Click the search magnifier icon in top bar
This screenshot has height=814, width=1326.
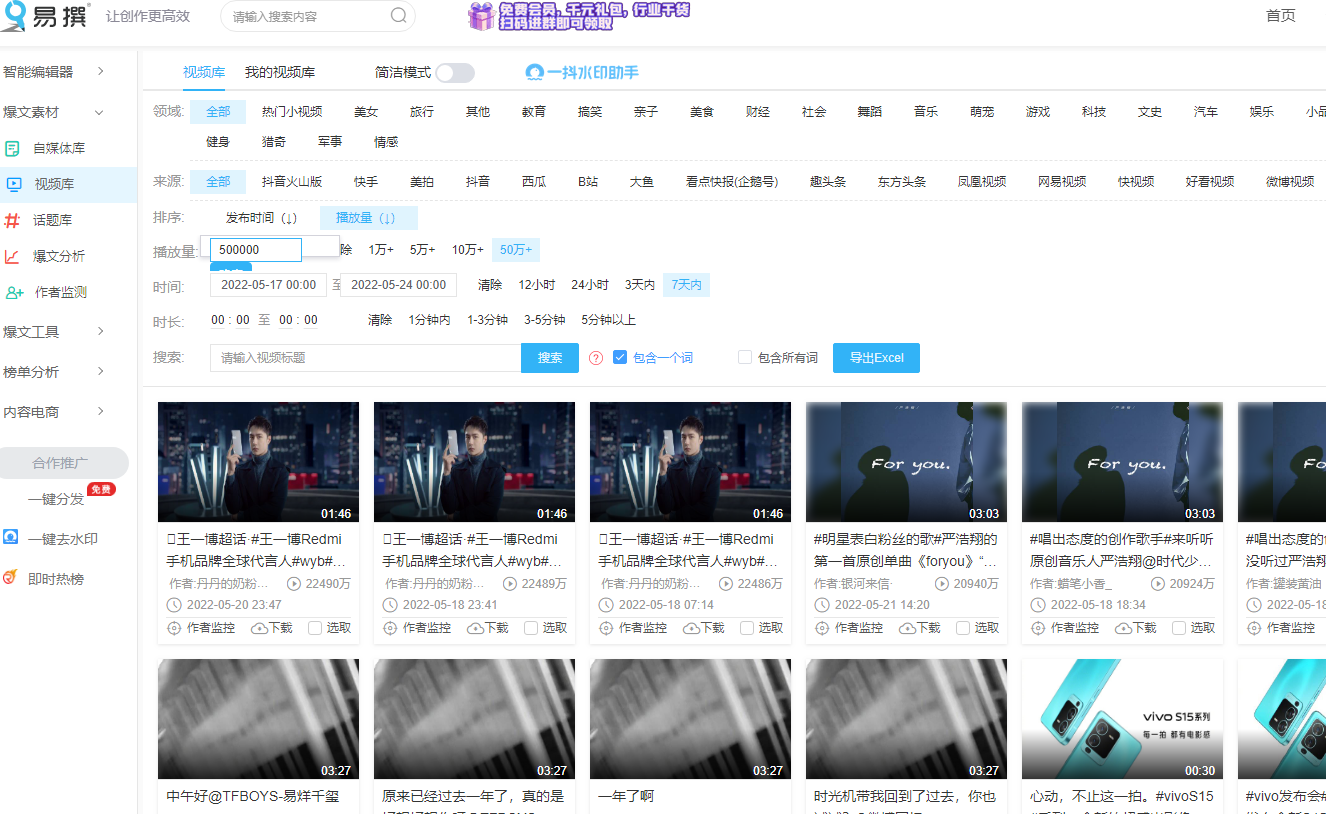point(398,16)
